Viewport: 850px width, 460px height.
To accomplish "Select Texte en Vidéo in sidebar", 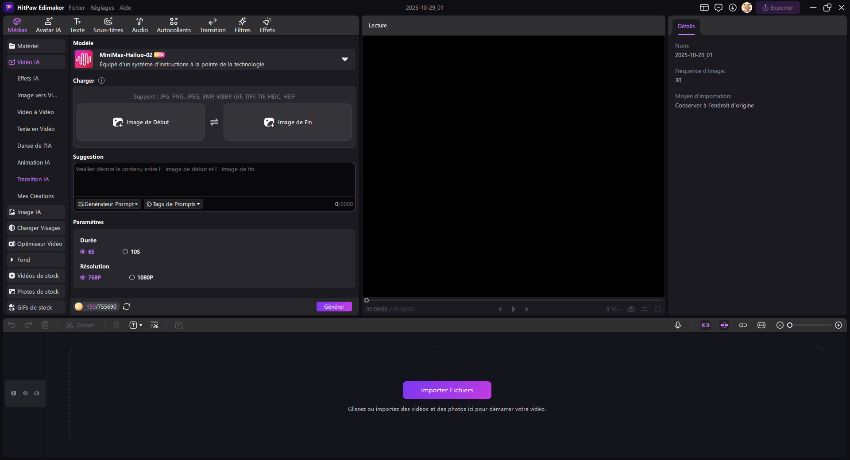I will pos(36,129).
